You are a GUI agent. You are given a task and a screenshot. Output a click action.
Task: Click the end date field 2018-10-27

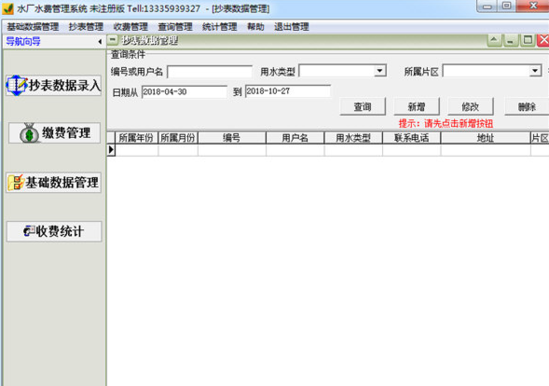[288, 91]
